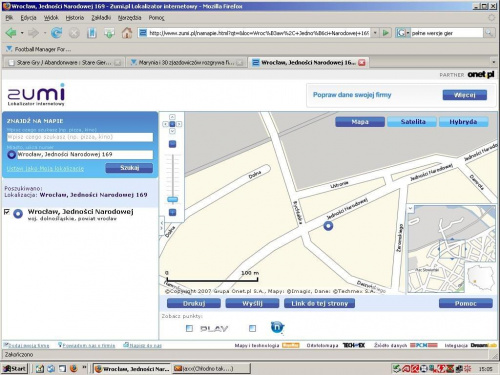This screenshot has height=375, width=500.
Task: Click the city and street address field
Action: pos(85,154)
